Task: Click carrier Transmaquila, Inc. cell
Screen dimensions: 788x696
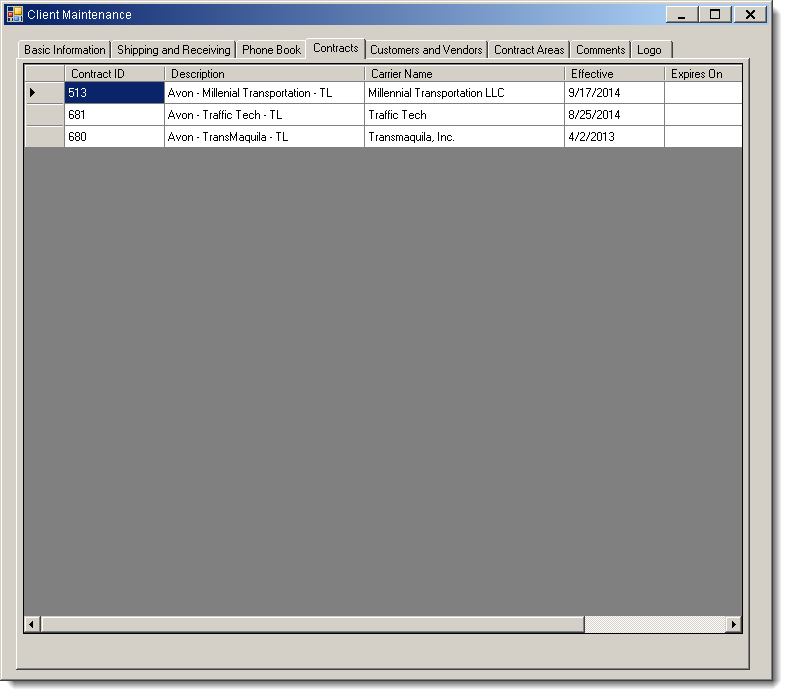Action: coord(464,137)
